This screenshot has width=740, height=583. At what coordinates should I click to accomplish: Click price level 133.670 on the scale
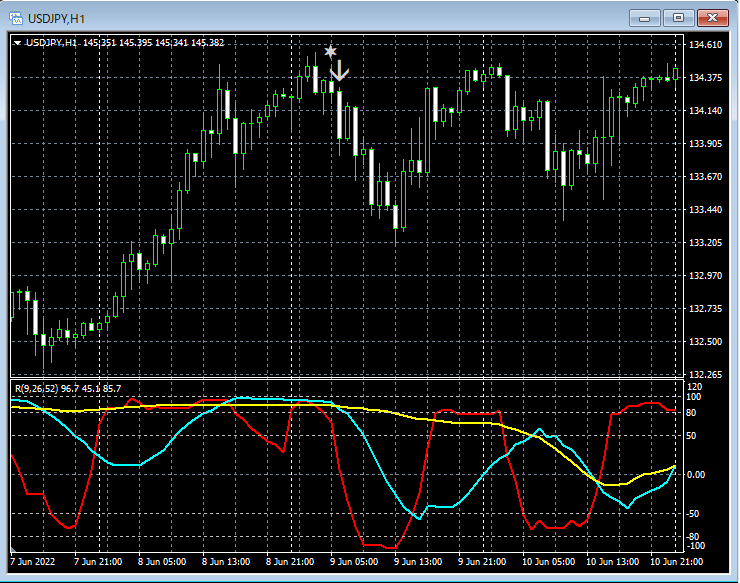[706, 177]
